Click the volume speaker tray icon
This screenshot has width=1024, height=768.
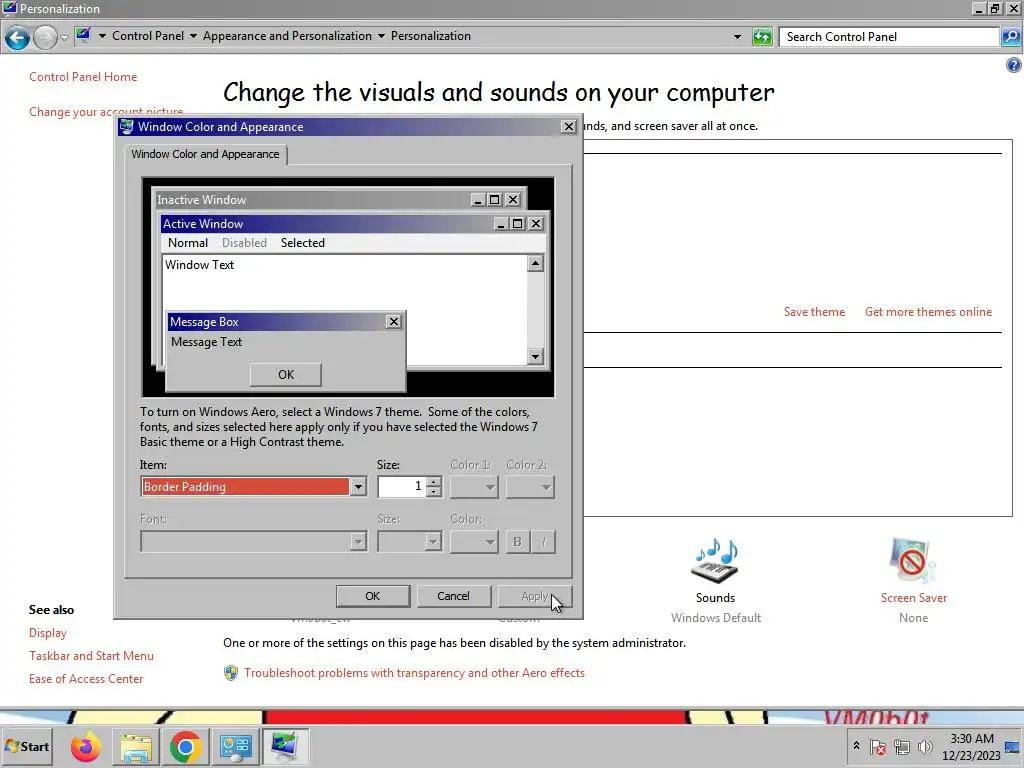pyautogui.click(x=925, y=747)
